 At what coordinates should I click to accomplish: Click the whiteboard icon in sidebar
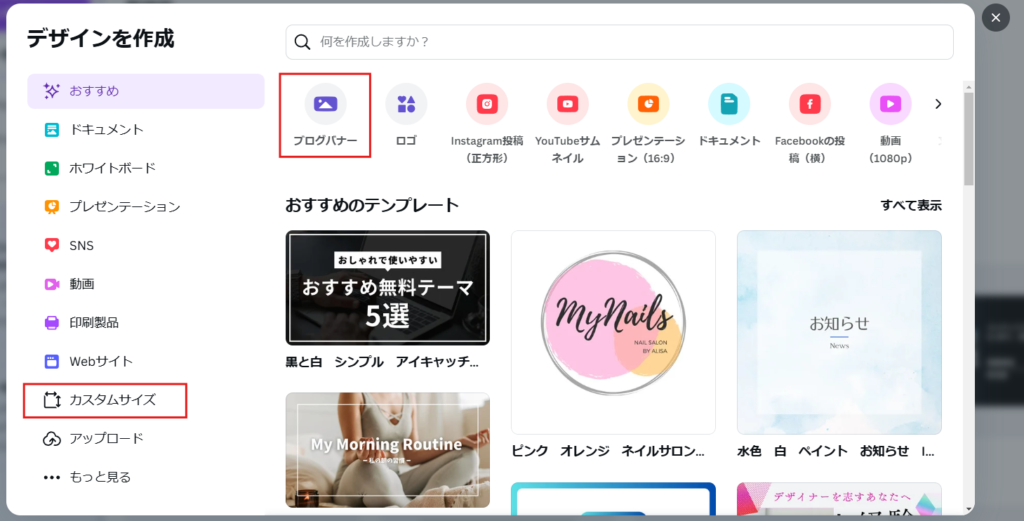tap(52, 168)
